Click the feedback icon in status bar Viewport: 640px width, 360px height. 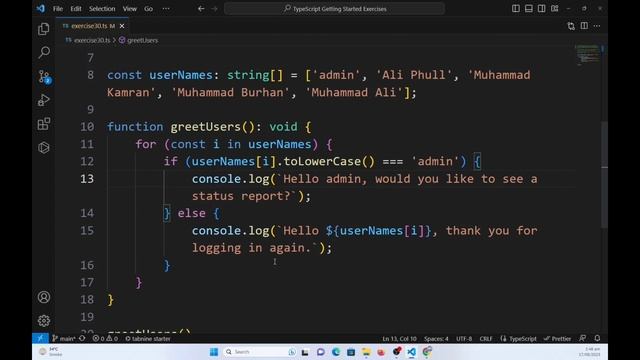(x=583, y=338)
